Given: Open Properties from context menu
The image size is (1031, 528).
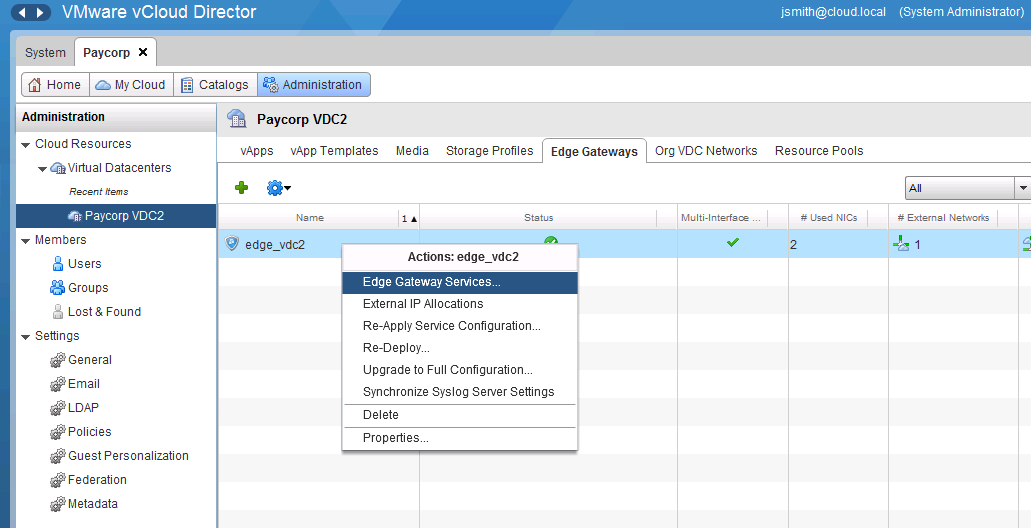Looking at the screenshot, I should point(460,438).
